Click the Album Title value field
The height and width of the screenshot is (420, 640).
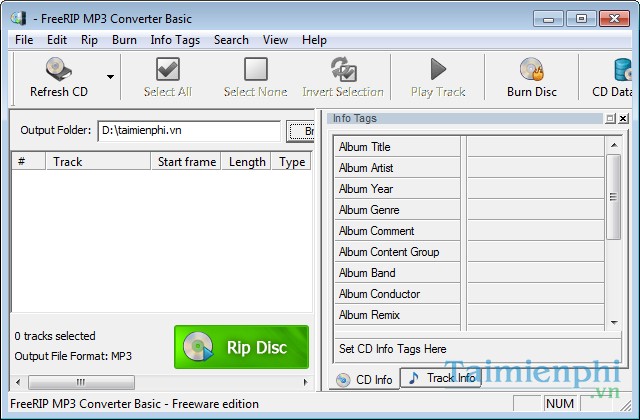536,147
